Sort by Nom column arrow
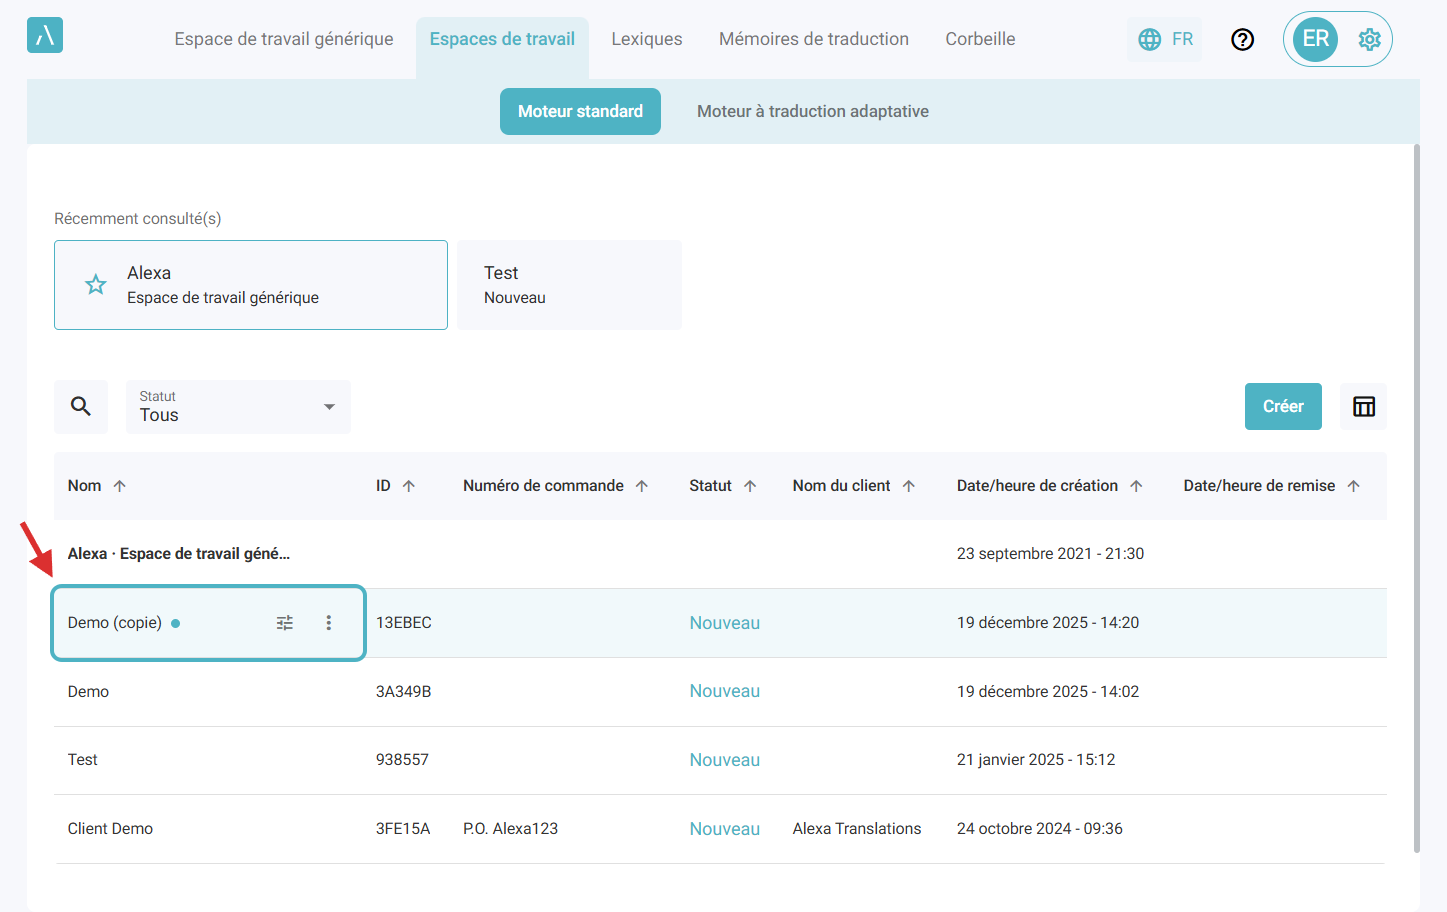This screenshot has width=1447, height=912. [x=120, y=486]
